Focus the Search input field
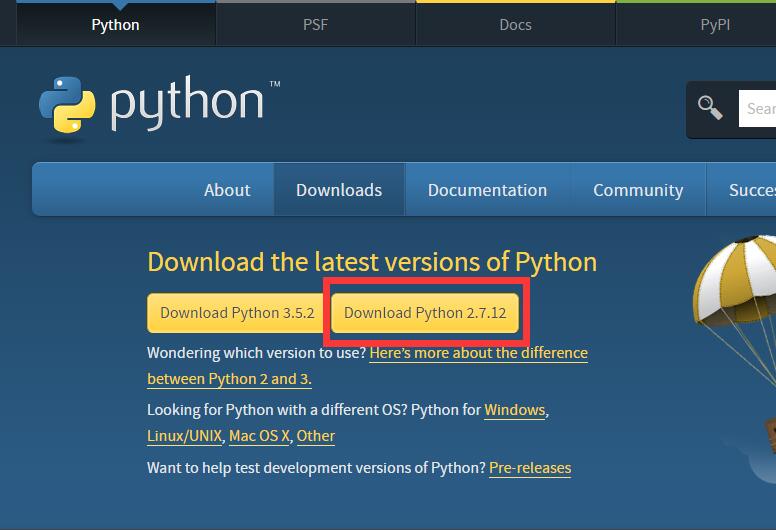Viewport: 776px width, 530px height. click(x=757, y=108)
